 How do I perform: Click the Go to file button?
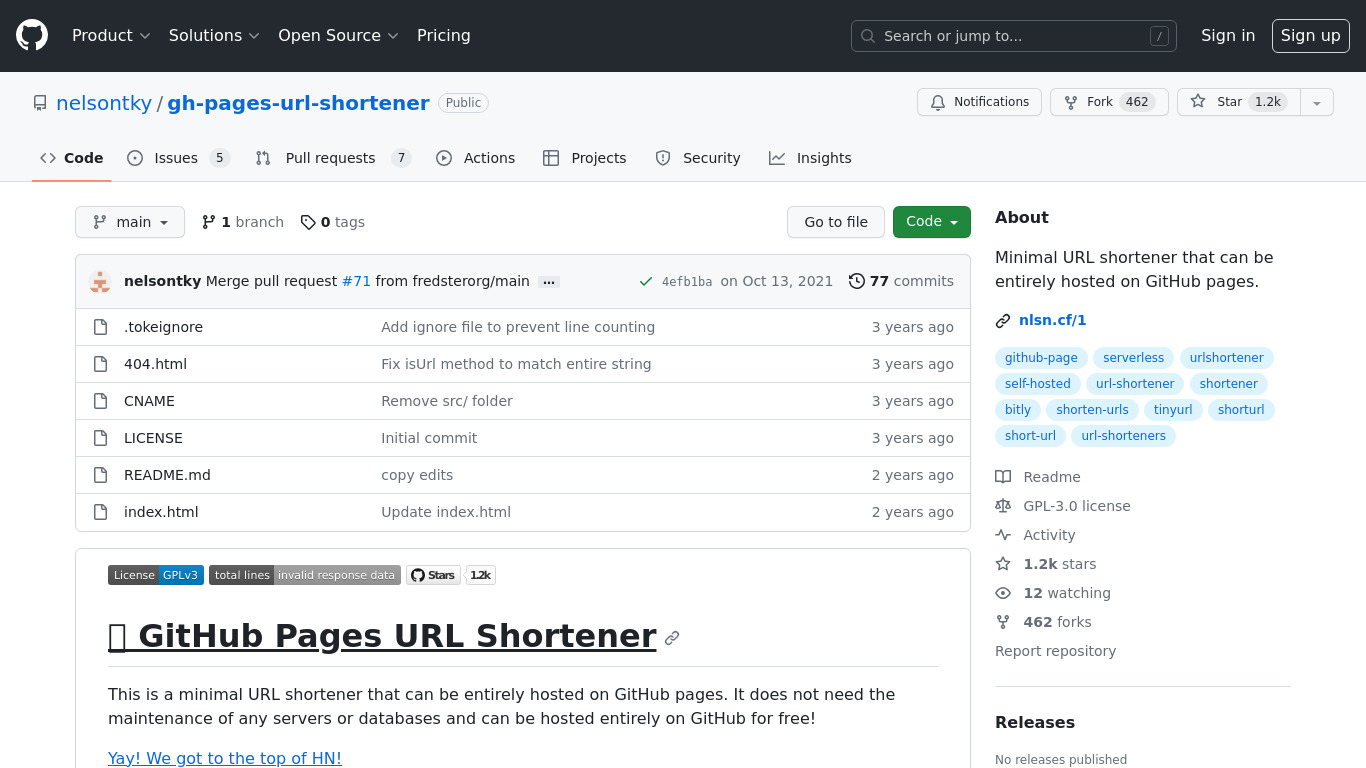[x=836, y=222]
